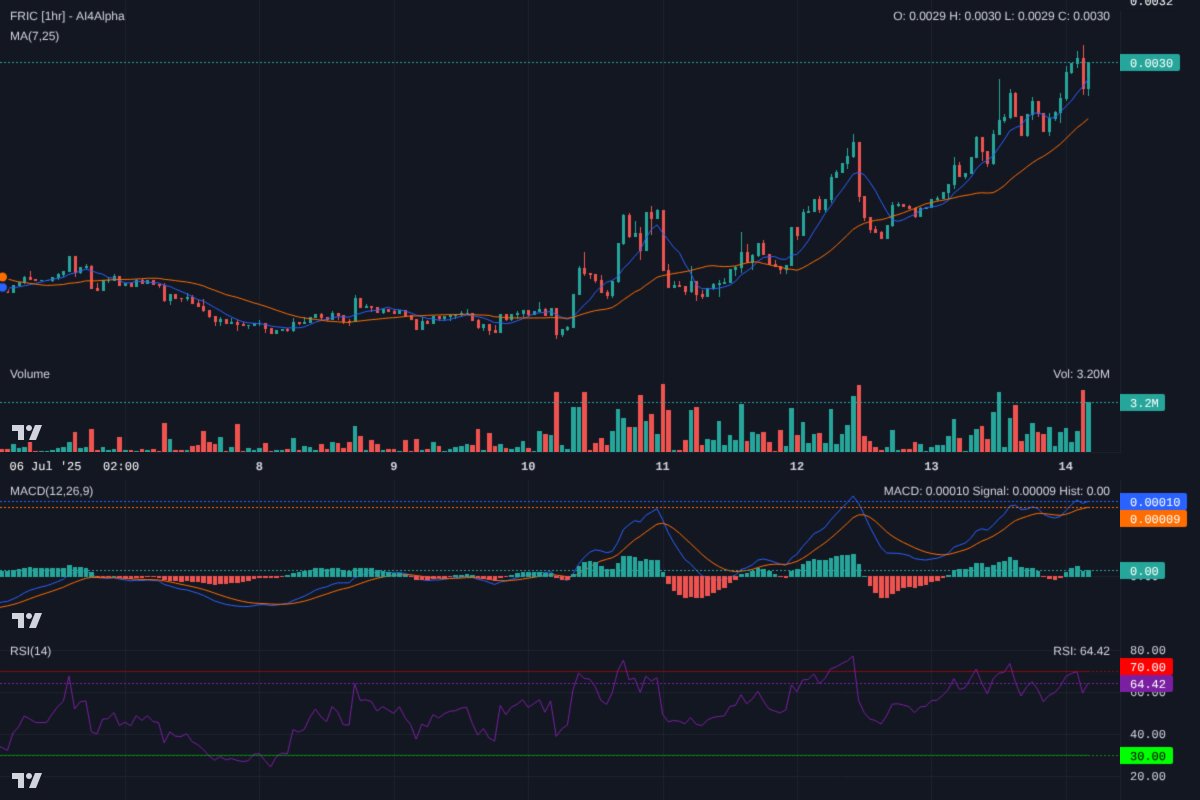The image size is (1200, 800).
Task: Click the Volume panel label
Action: coord(30,374)
